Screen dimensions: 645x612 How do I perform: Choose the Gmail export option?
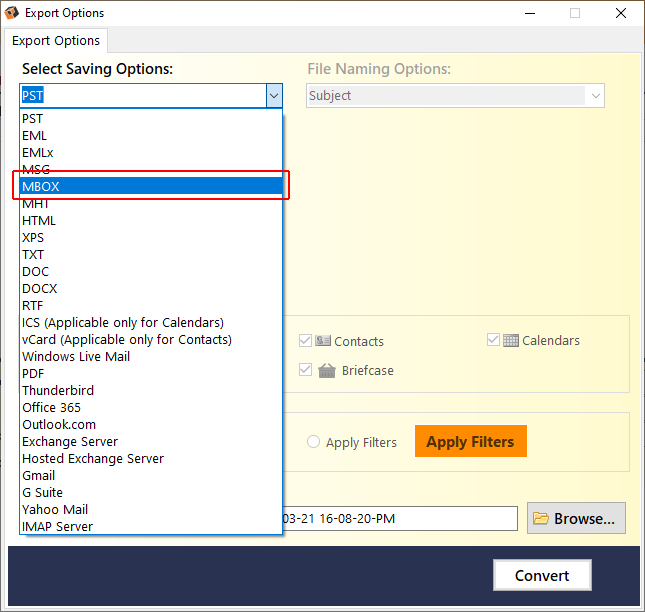click(x=151, y=475)
